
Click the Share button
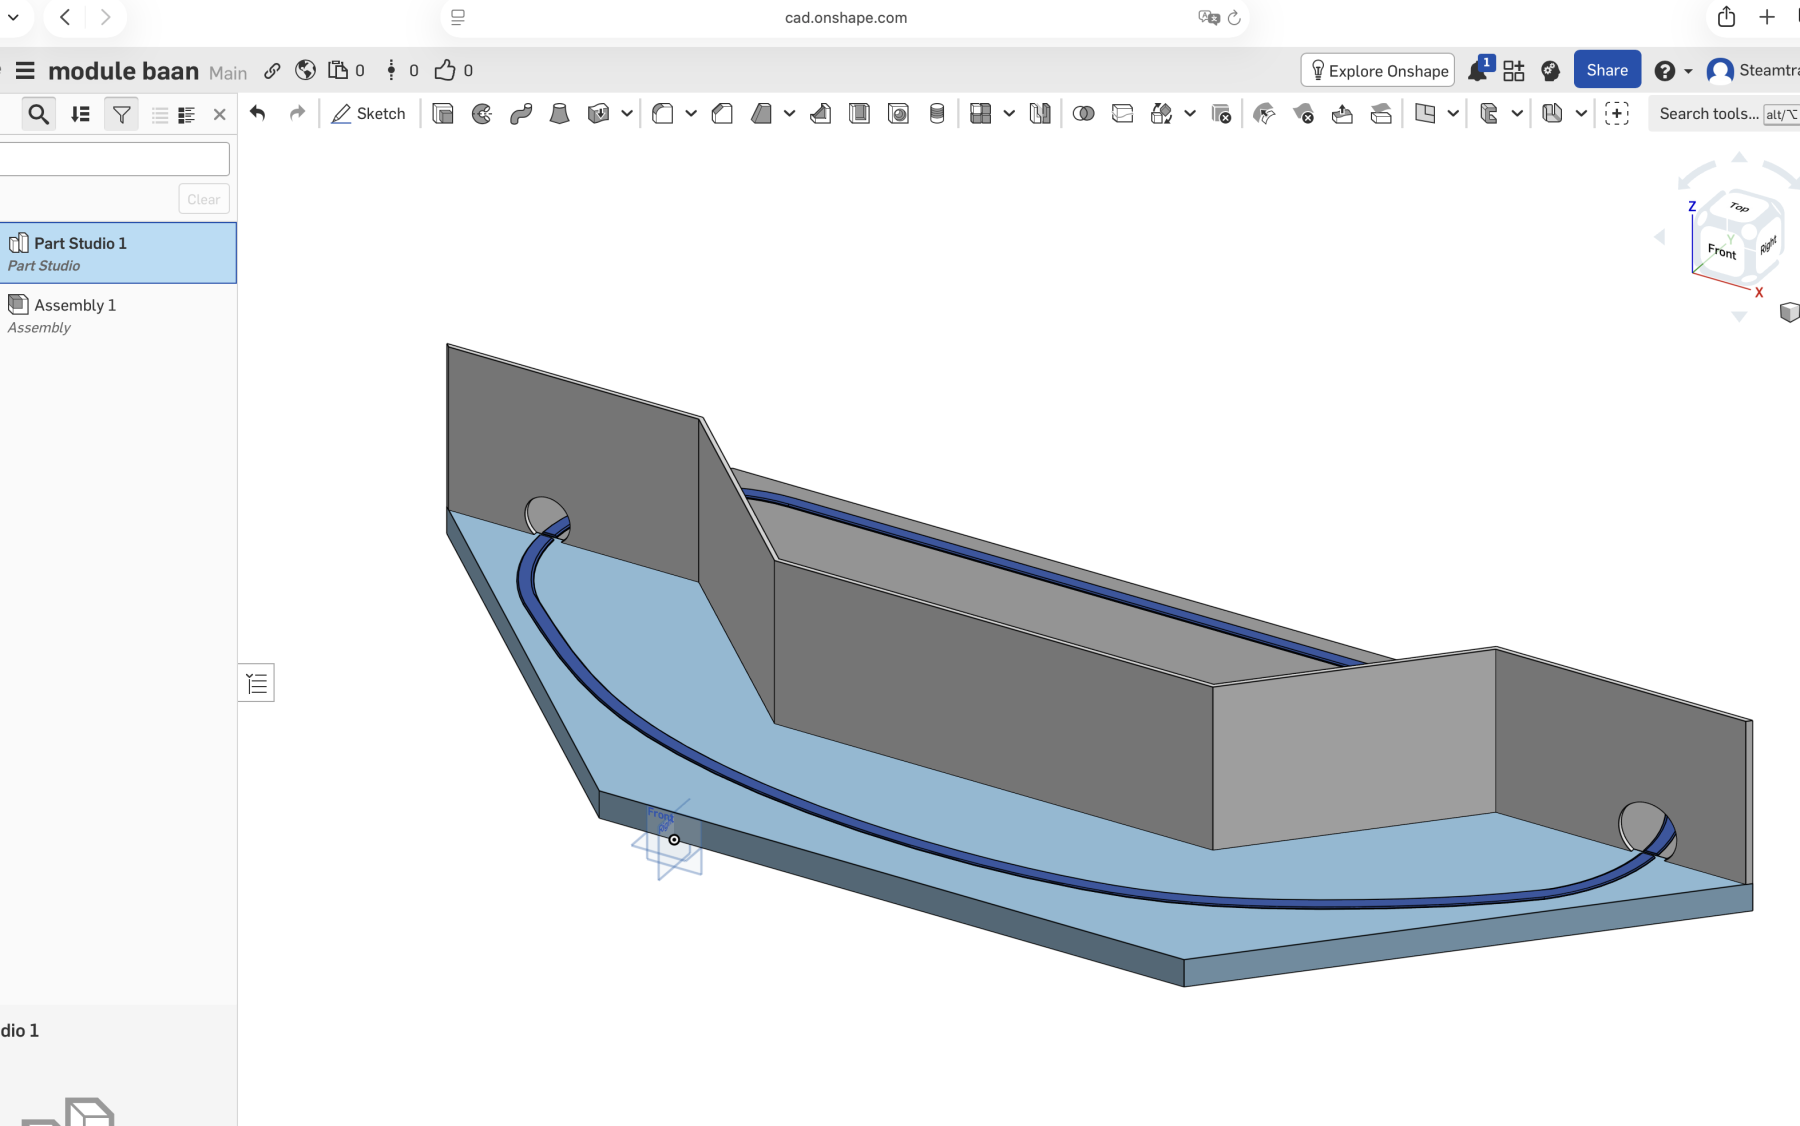(1606, 70)
